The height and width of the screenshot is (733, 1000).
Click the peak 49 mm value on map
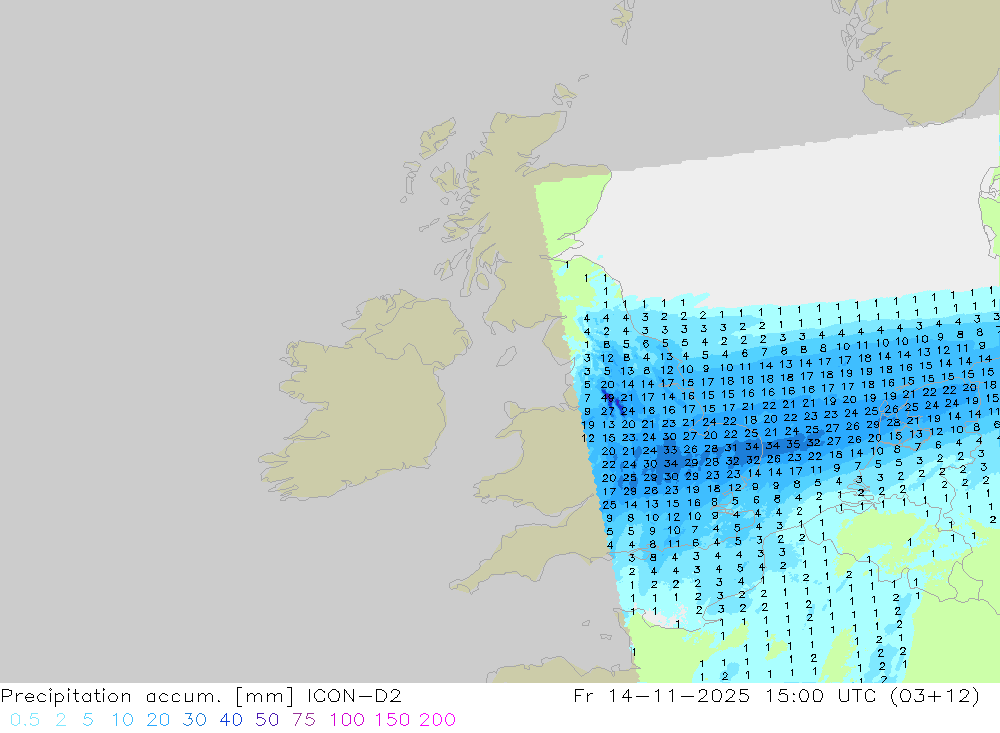pos(608,398)
